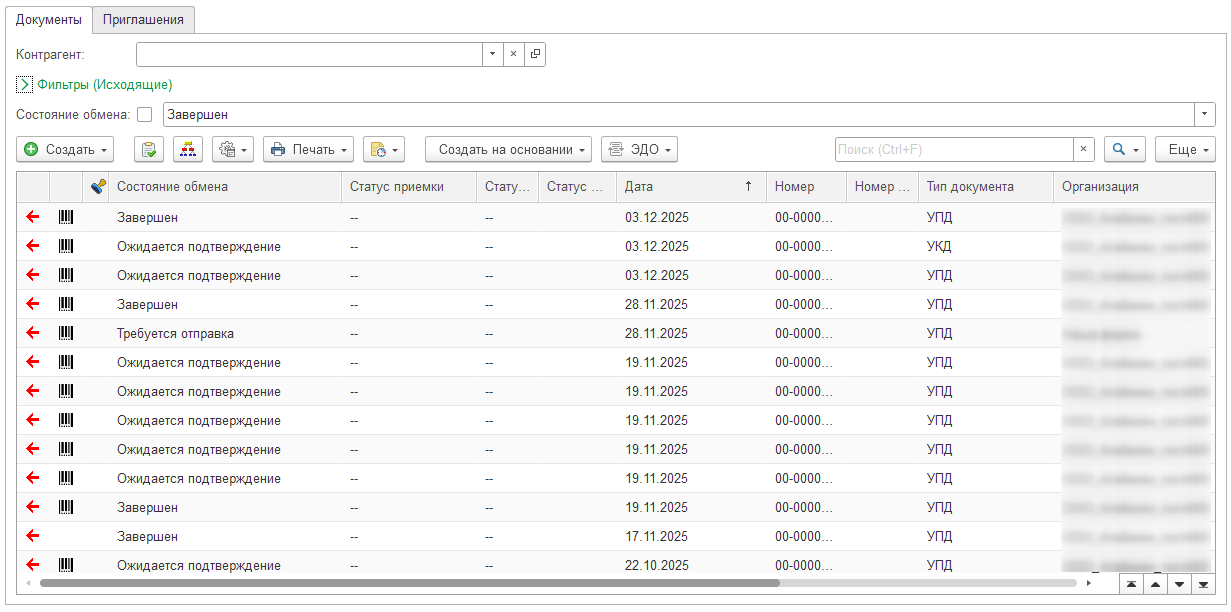Open the Создать на основании dropdown

click(x=508, y=150)
